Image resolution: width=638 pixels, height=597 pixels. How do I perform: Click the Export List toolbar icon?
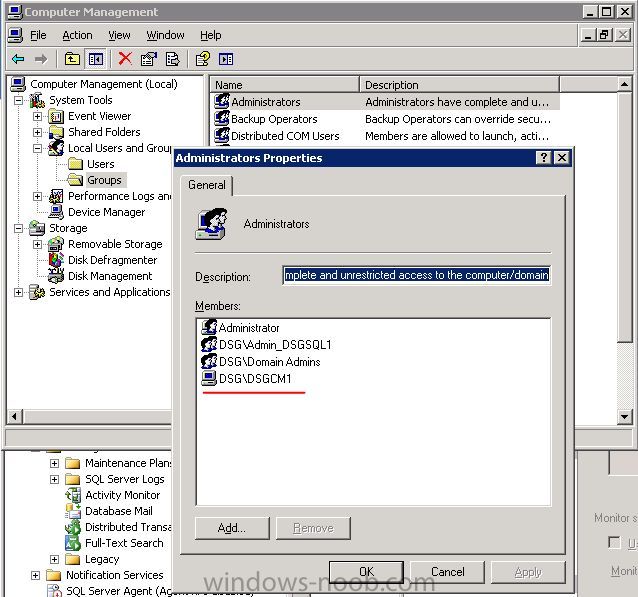pos(173,59)
